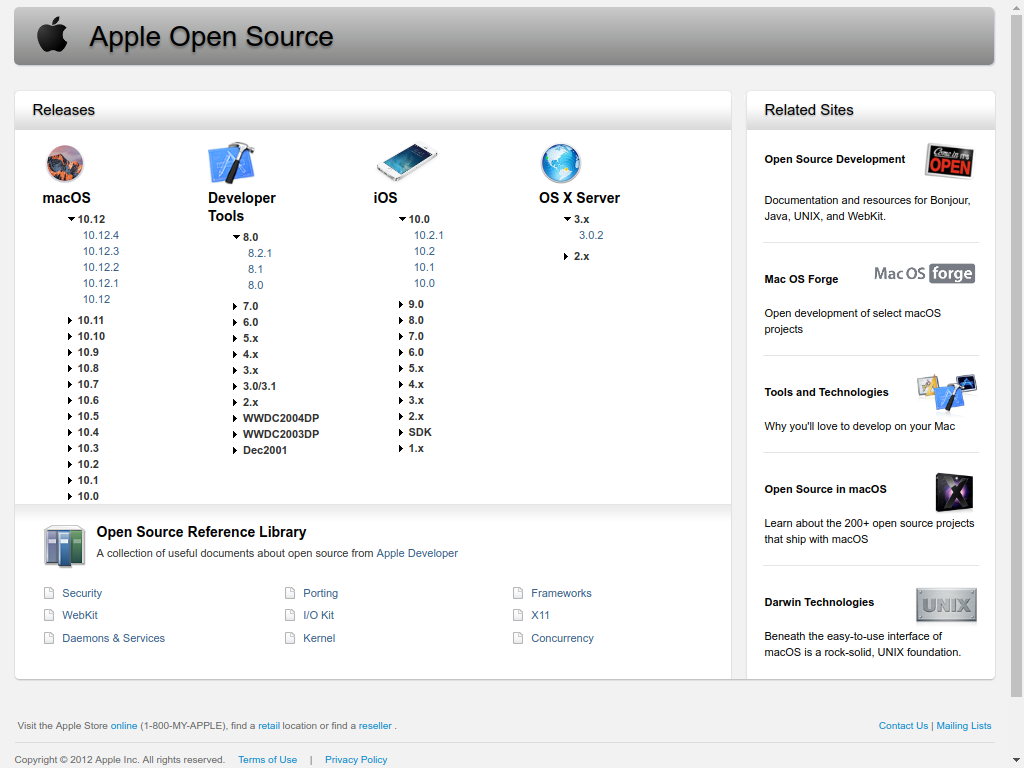1024x768 pixels.
Task: Click the document icon beside Security
Action: tap(49, 593)
